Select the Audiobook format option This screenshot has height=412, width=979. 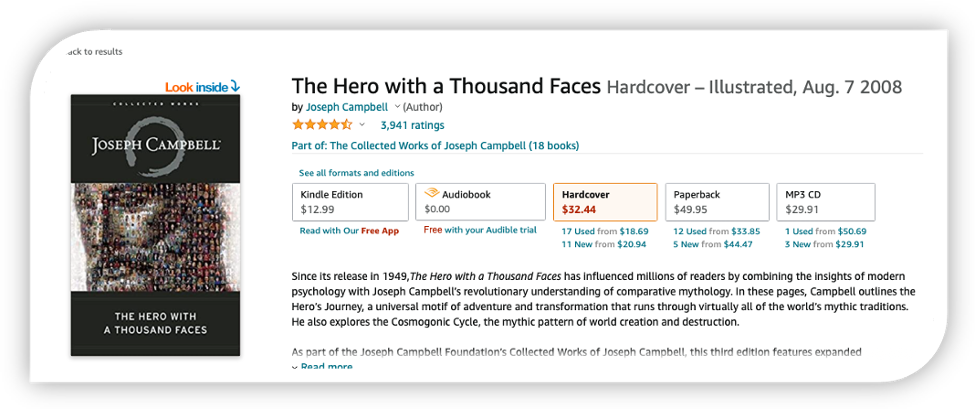point(480,202)
